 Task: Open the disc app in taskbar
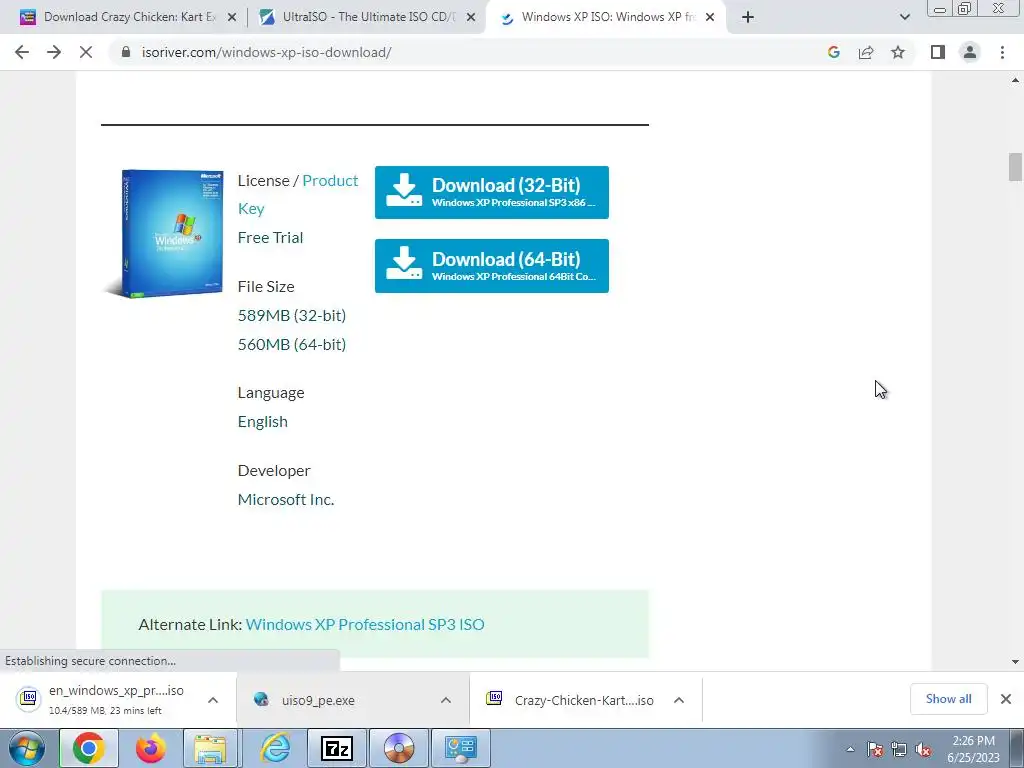pos(399,748)
